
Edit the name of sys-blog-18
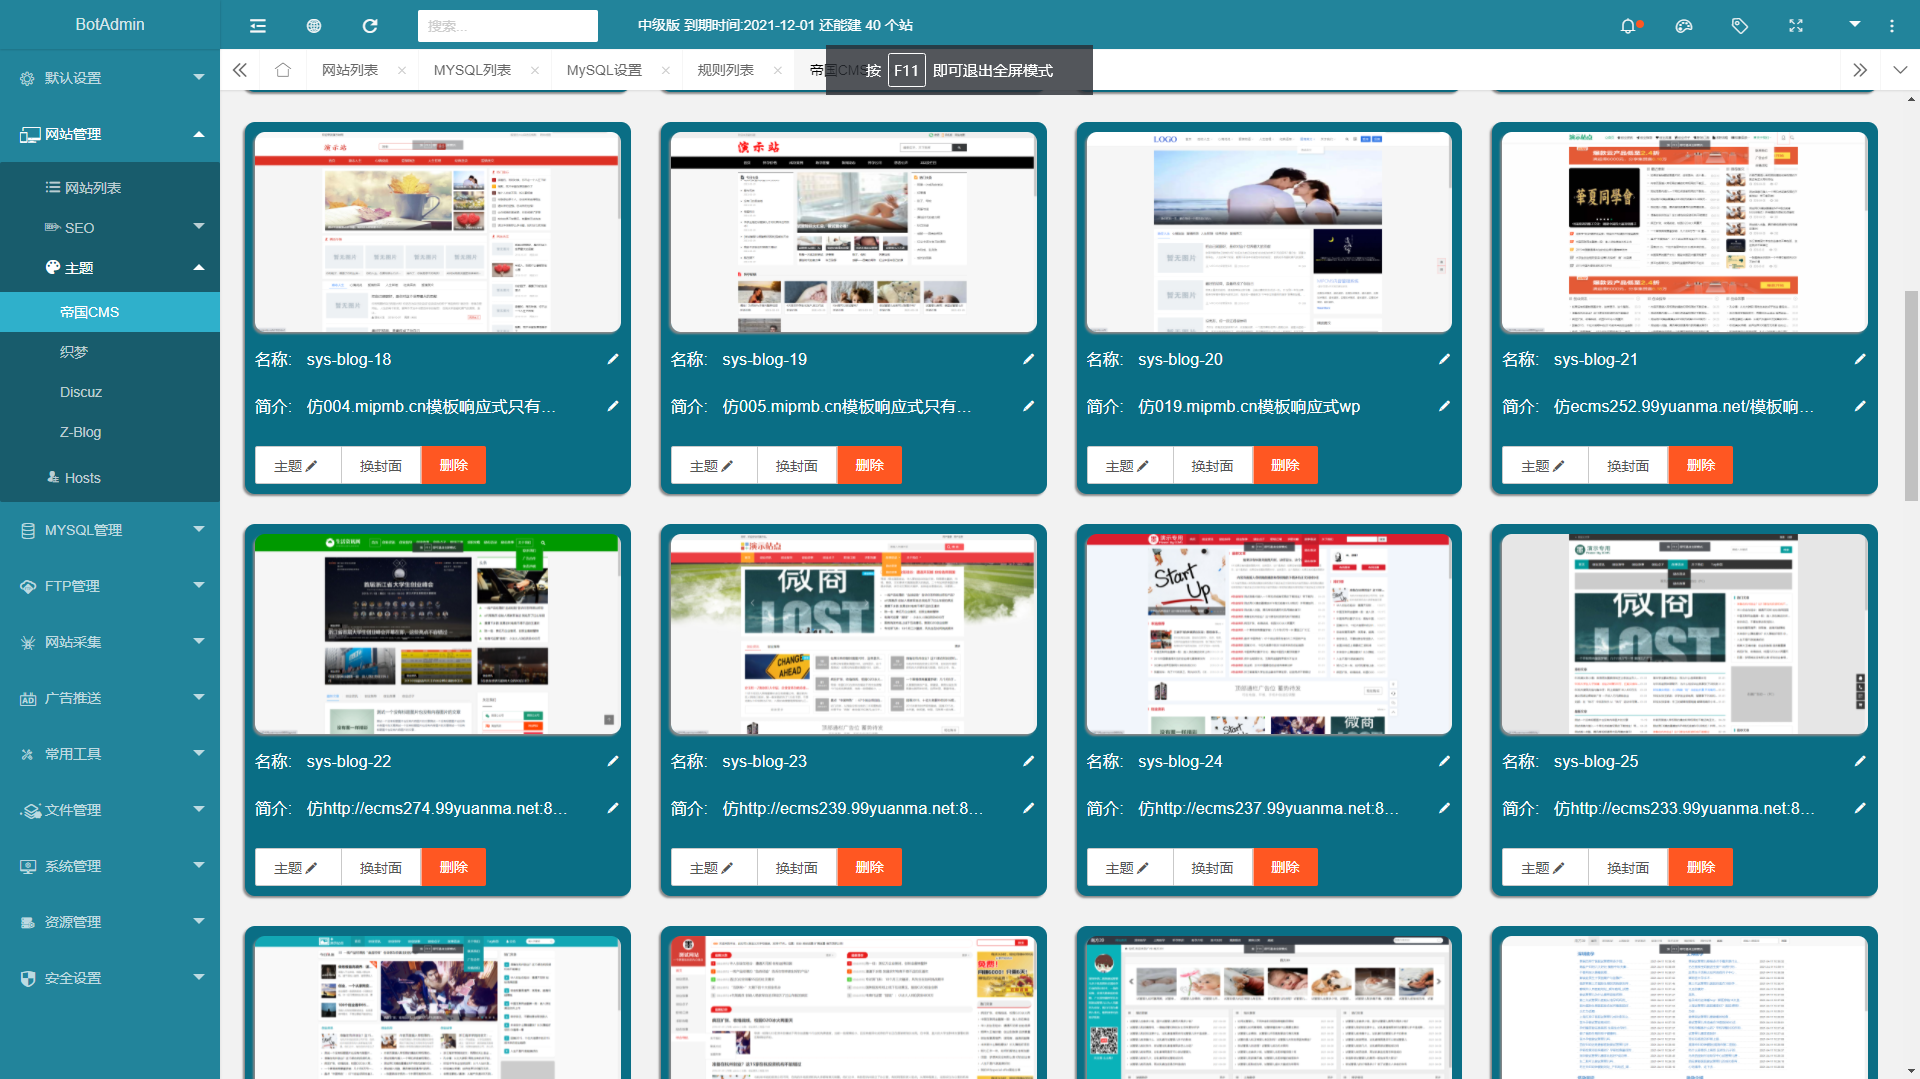pos(613,359)
